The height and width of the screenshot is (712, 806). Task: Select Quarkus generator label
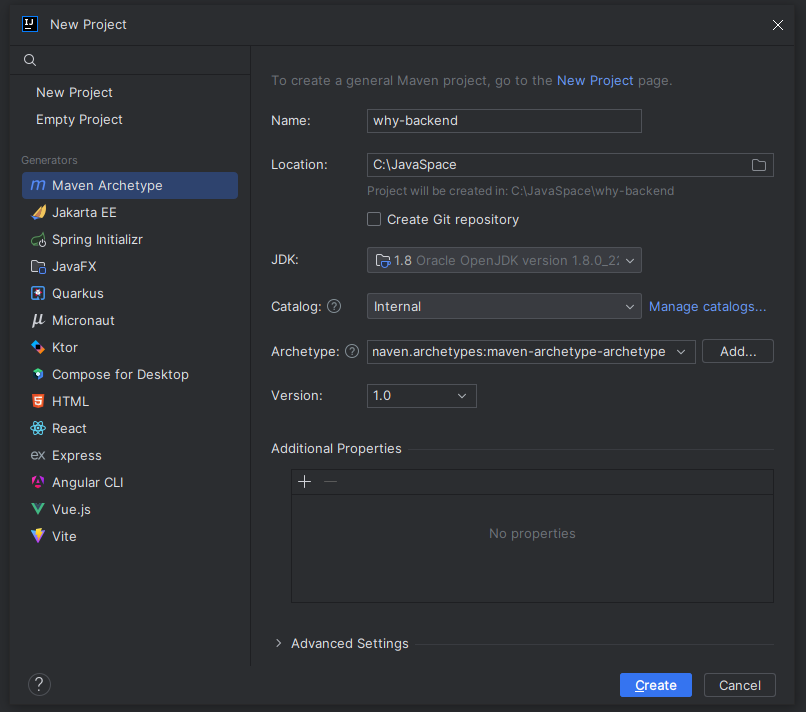tap(78, 294)
